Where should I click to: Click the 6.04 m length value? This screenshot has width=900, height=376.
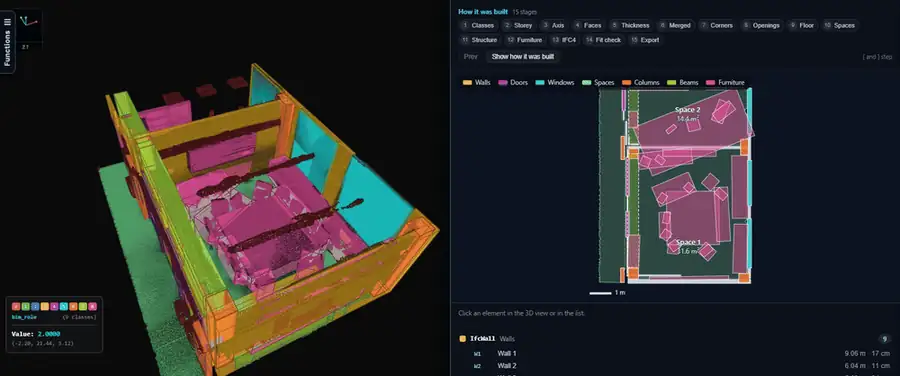click(855, 366)
